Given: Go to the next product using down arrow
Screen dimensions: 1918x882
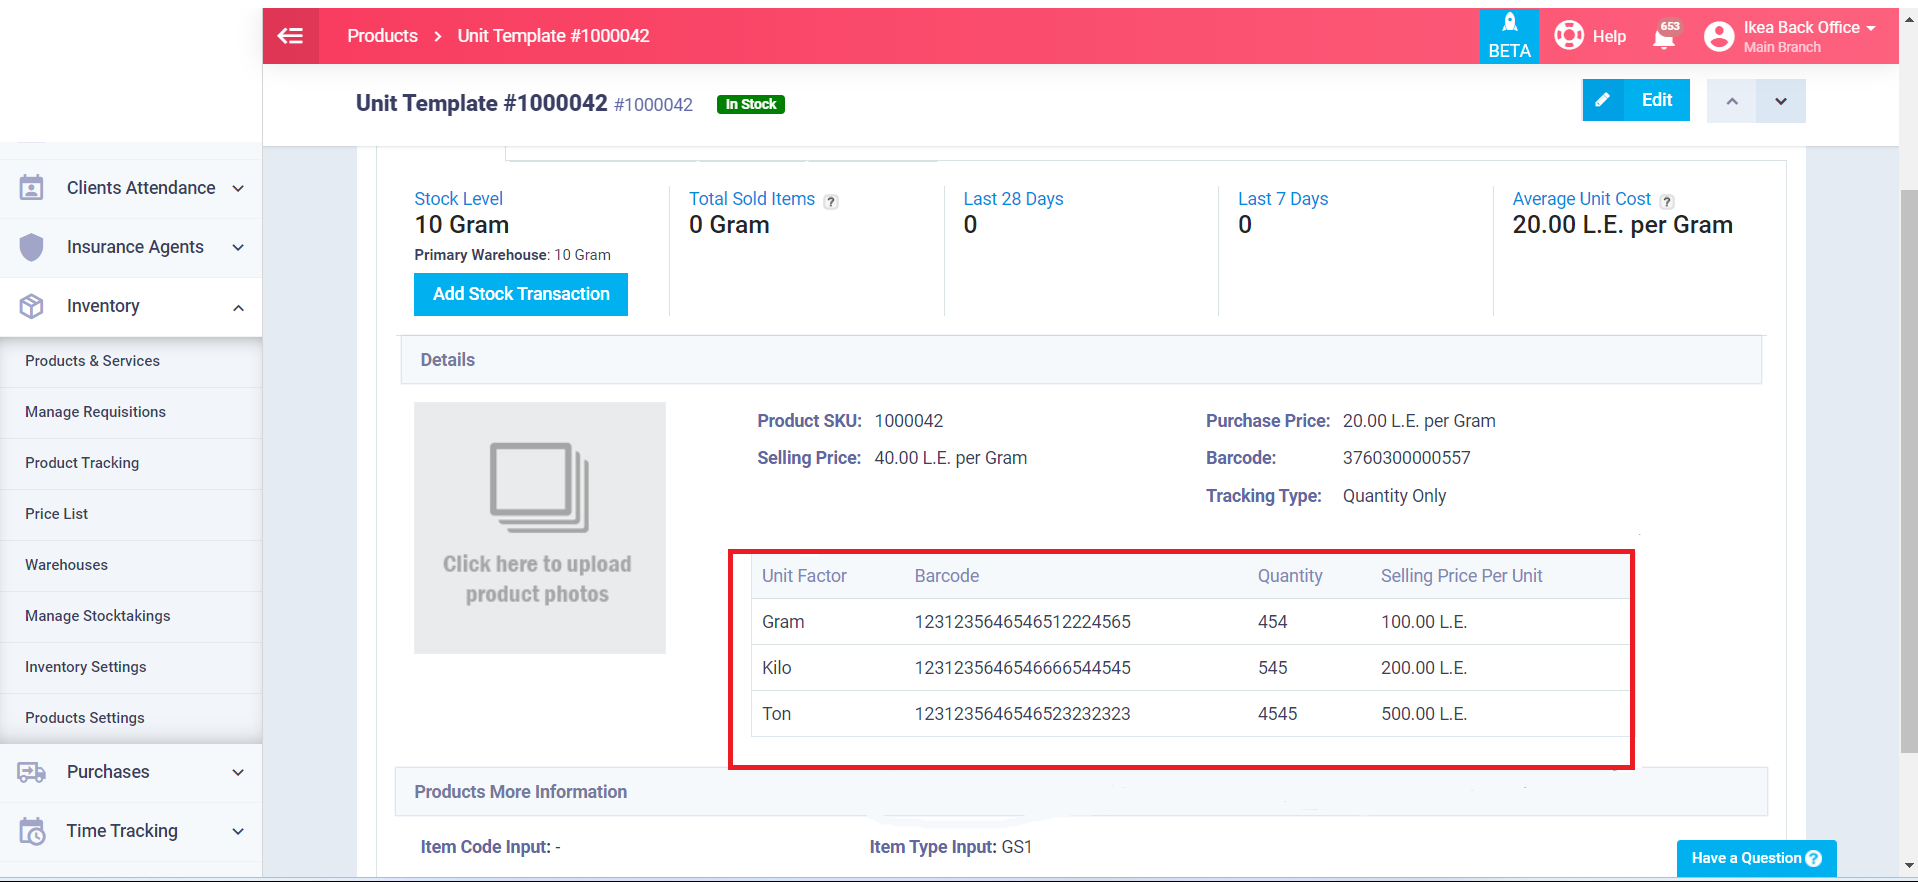Looking at the screenshot, I should (x=1781, y=101).
